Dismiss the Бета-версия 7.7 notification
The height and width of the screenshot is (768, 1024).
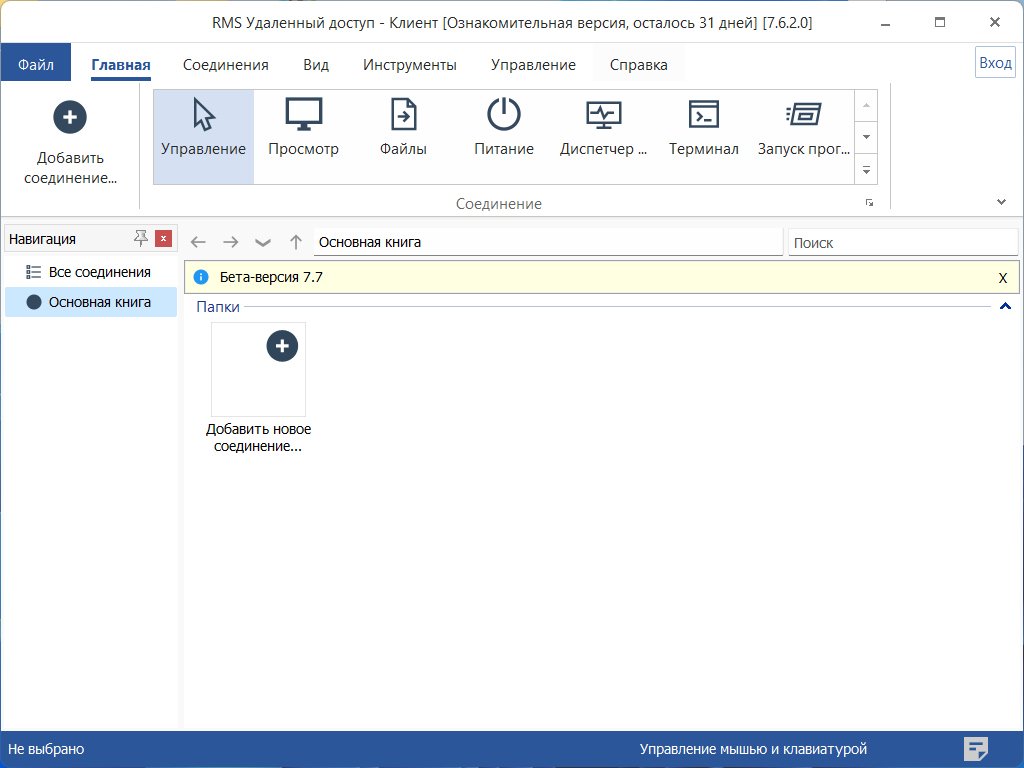point(1002,278)
